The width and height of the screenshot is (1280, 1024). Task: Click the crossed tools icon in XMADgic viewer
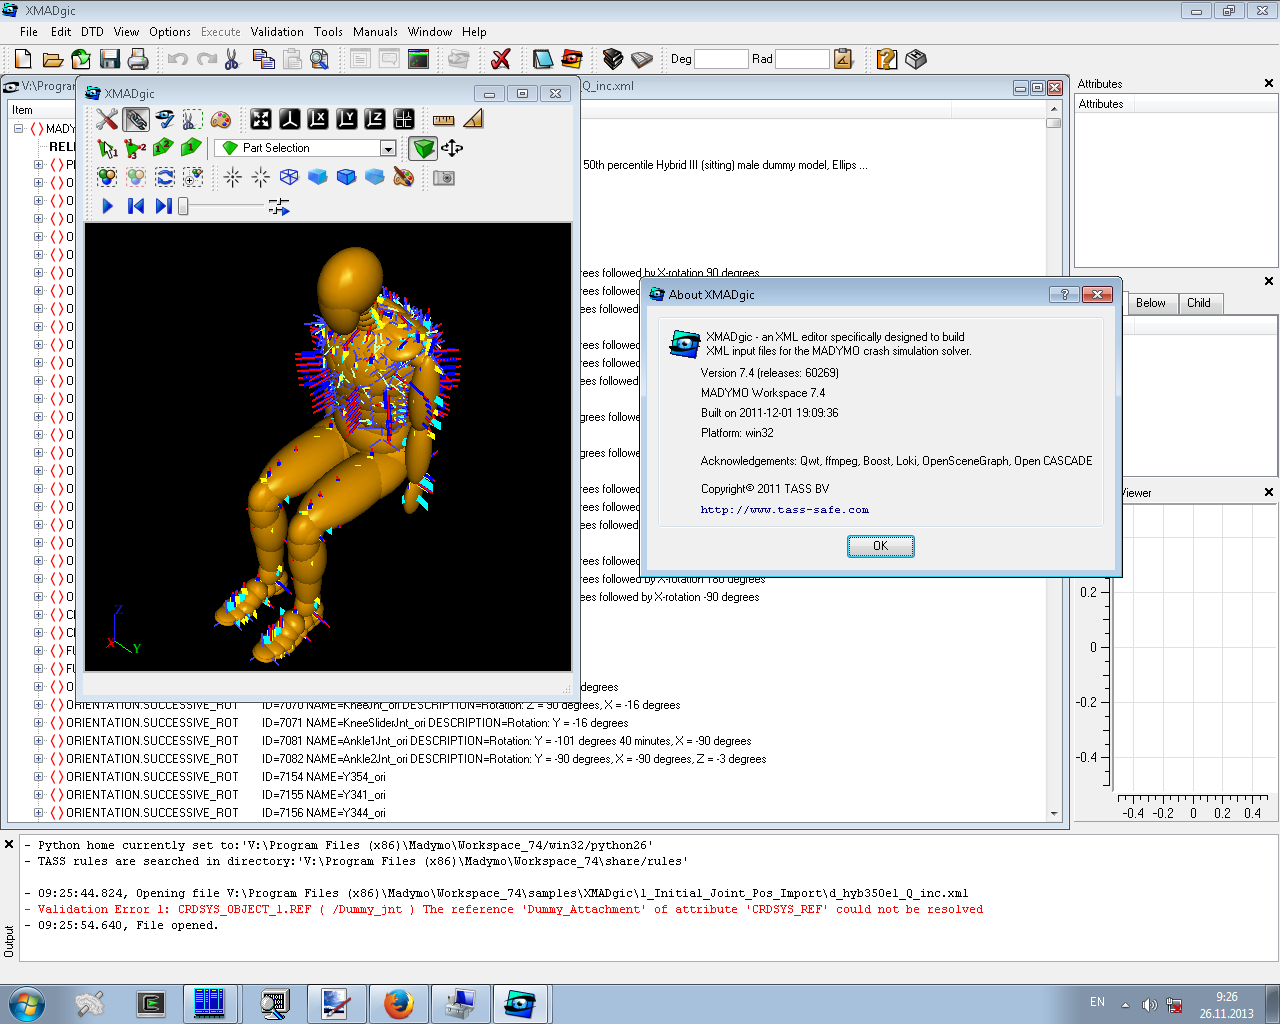pos(107,120)
